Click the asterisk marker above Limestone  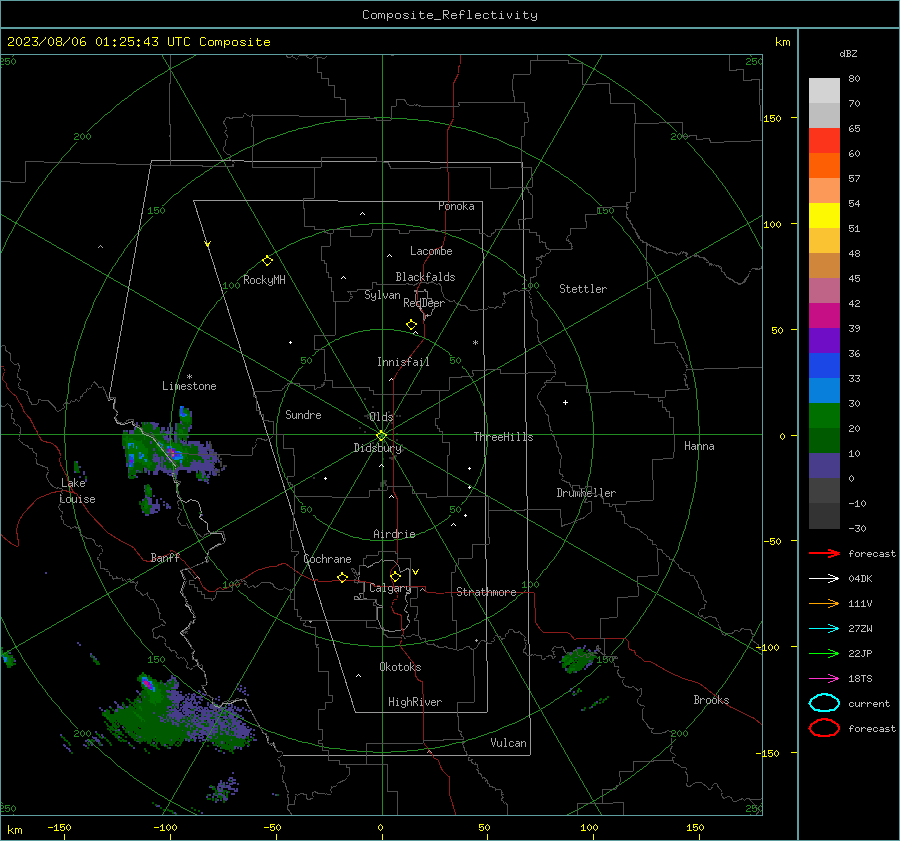pos(189,377)
